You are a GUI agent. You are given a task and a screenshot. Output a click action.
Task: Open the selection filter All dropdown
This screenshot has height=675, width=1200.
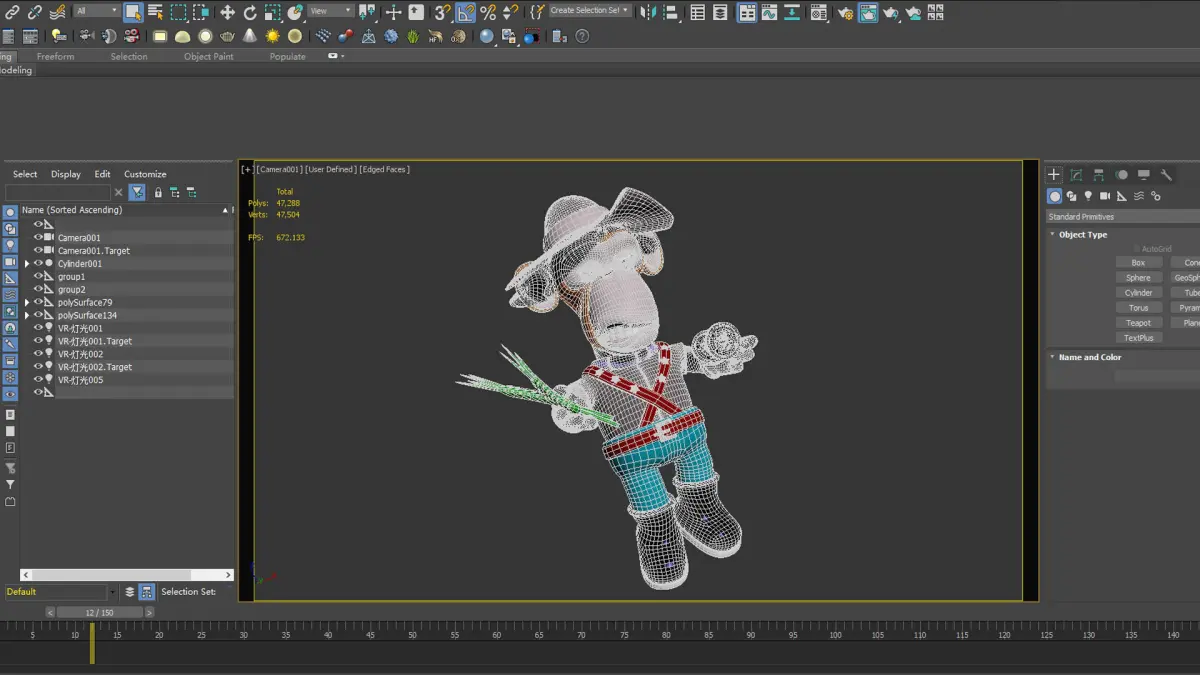click(97, 11)
